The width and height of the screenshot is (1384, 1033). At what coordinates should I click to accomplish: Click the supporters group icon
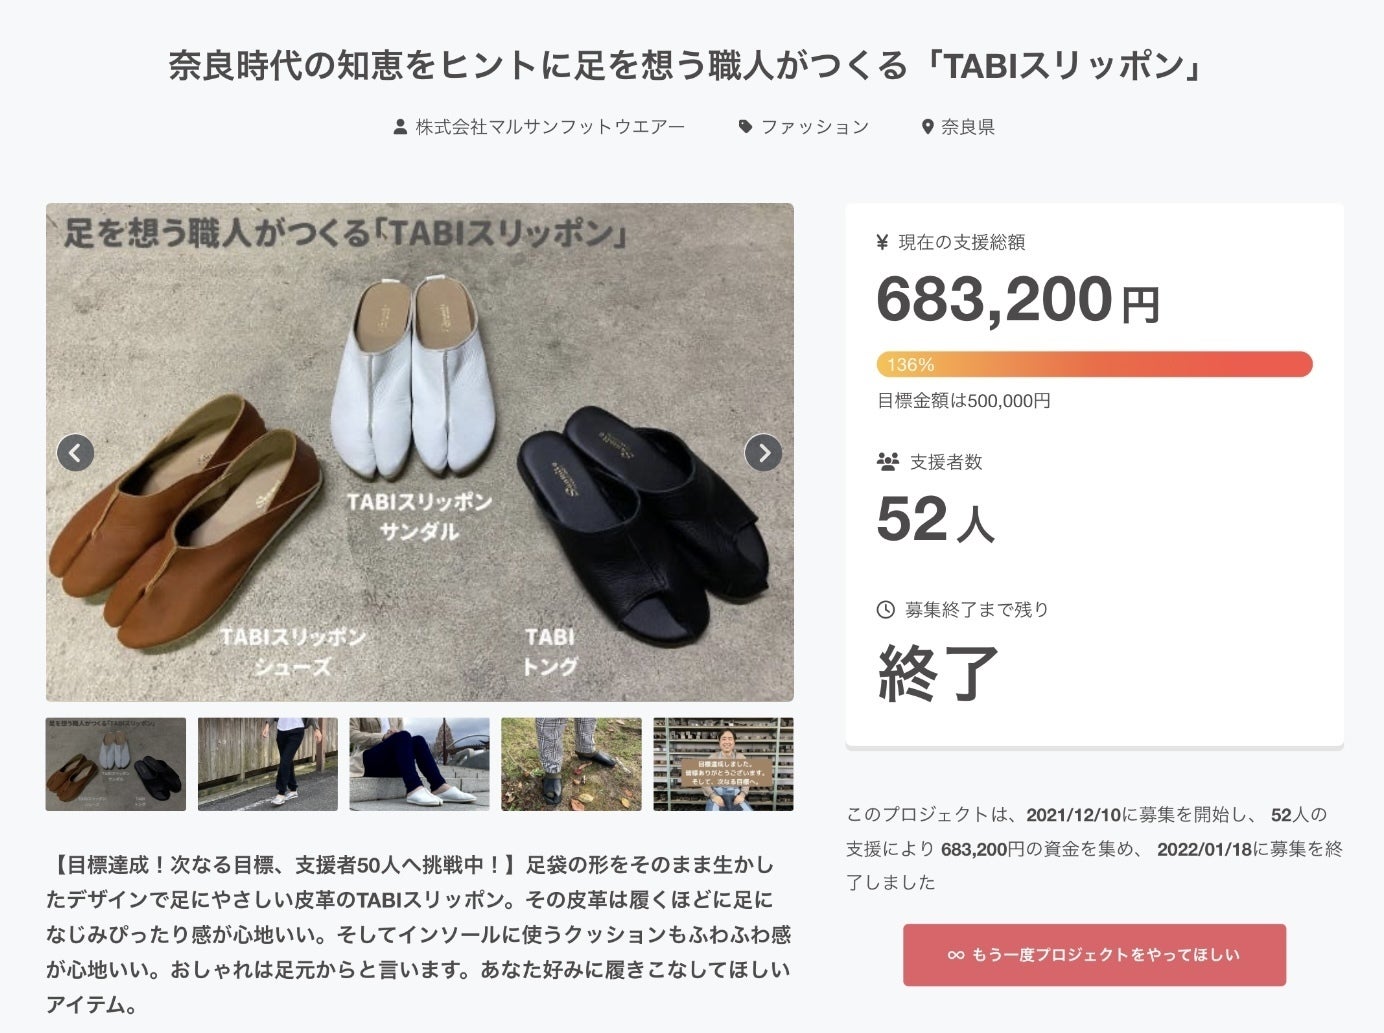point(887,462)
